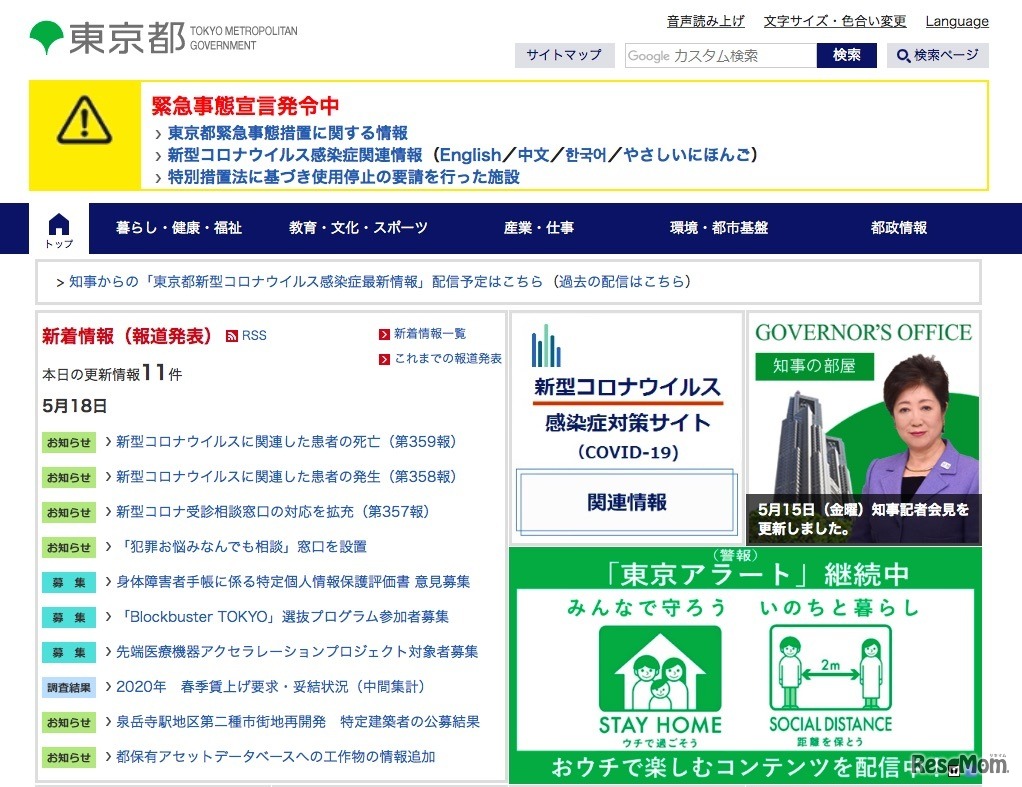1022x787 pixels.
Task: Open 暮らし・健康・福祉 menu
Action: point(179,228)
